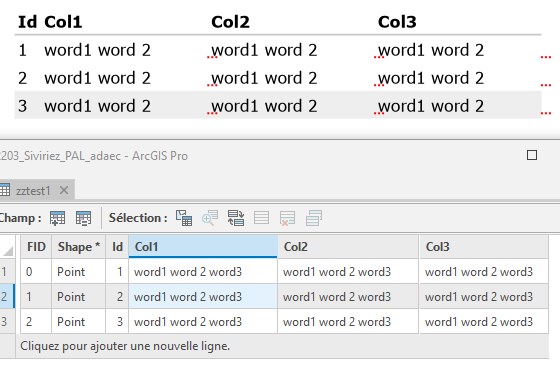Screen dimensions: 560x370
Task: Click Col2 cell of the FID 2 row
Action: click(x=348, y=321)
